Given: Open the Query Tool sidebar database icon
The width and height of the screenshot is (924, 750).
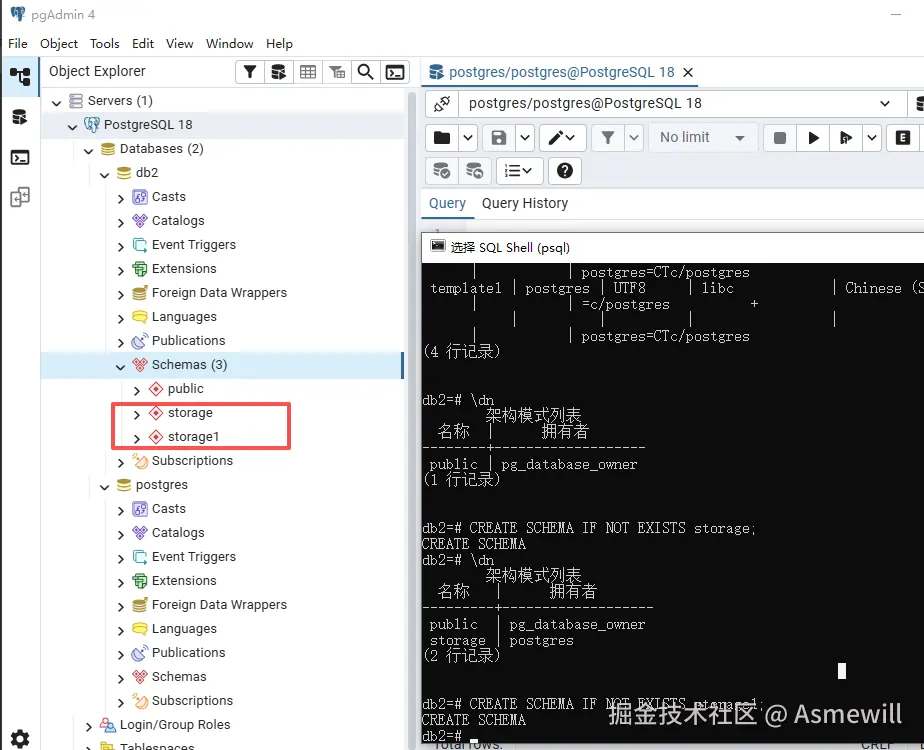Looking at the screenshot, I should (20, 117).
